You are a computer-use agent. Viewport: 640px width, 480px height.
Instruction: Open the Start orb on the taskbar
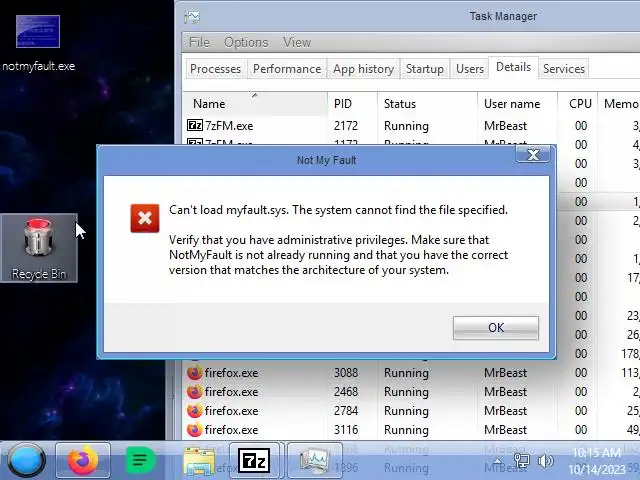26,460
